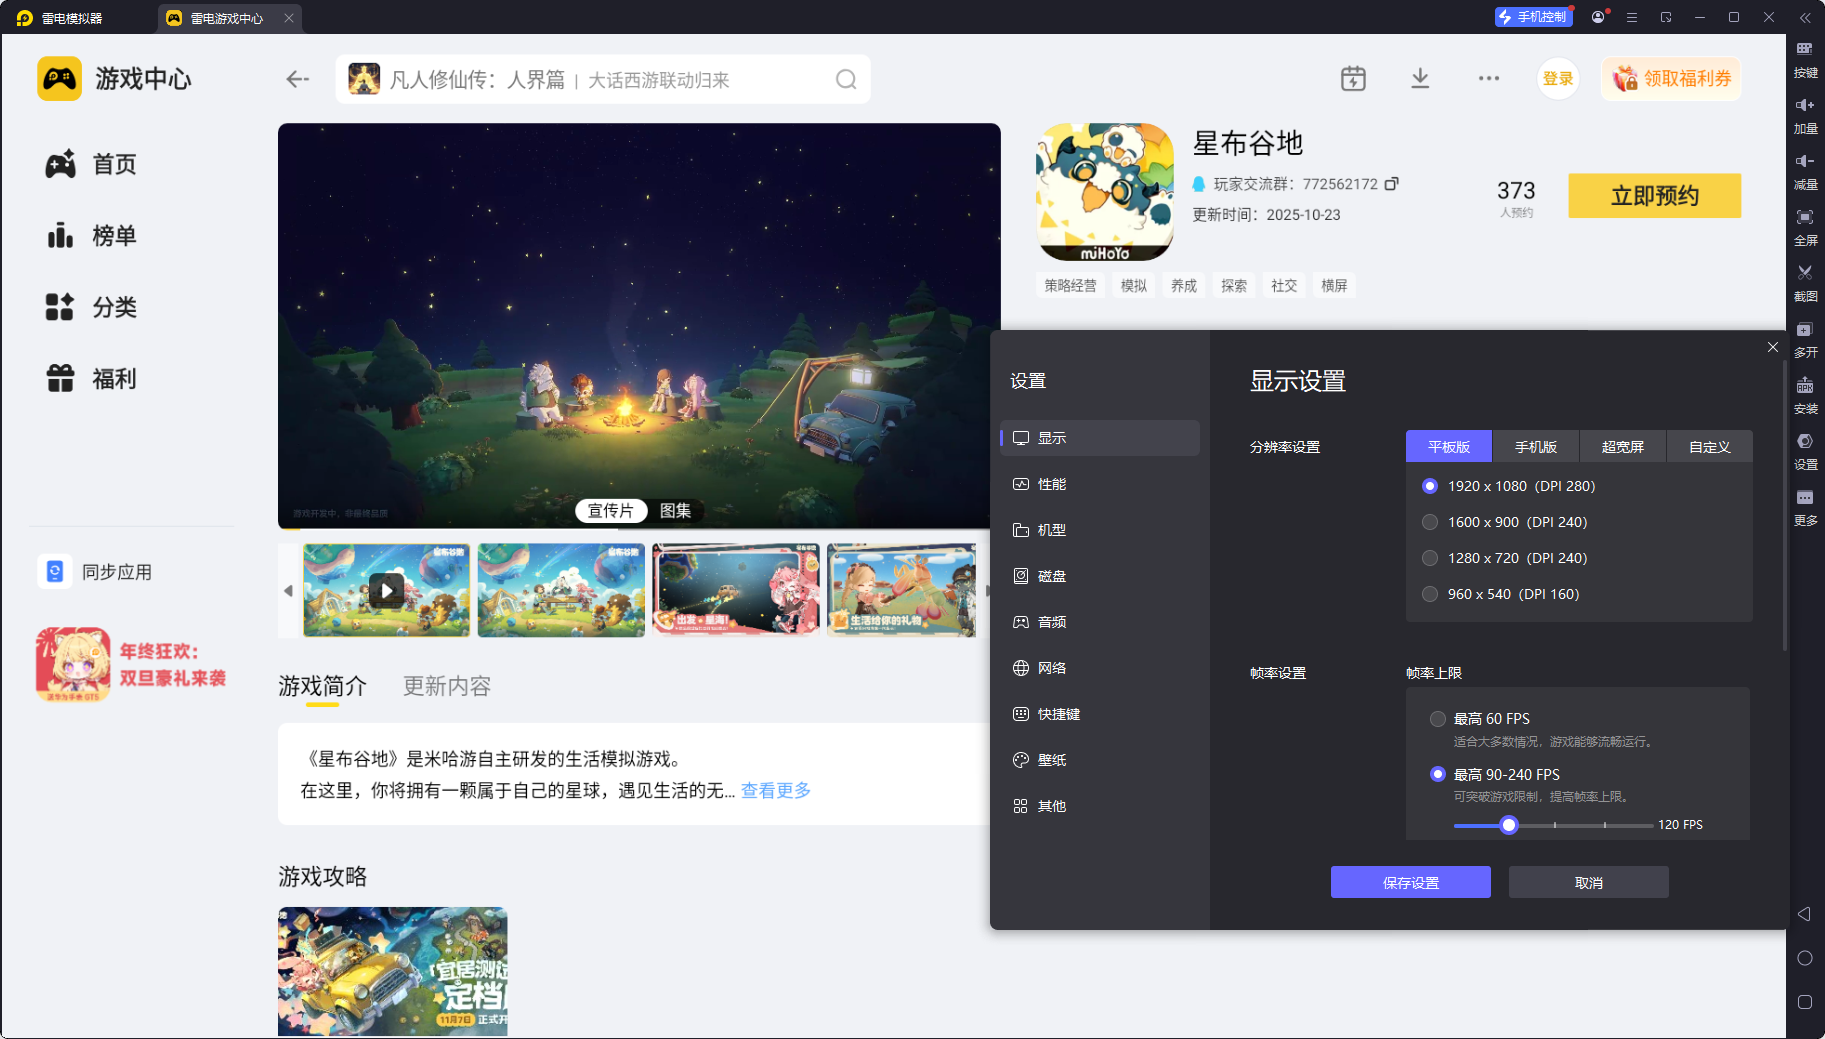The image size is (1825, 1039).
Task: Open the 查看更多 link in game intro
Action: pyautogui.click(x=776, y=791)
